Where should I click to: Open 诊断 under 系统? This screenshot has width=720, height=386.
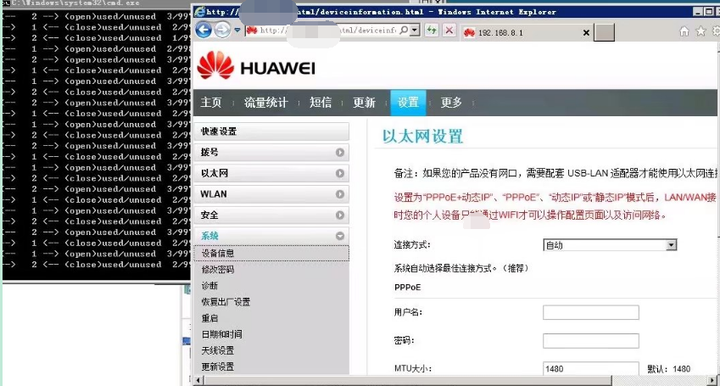pyautogui.click(x=209, y=285)
